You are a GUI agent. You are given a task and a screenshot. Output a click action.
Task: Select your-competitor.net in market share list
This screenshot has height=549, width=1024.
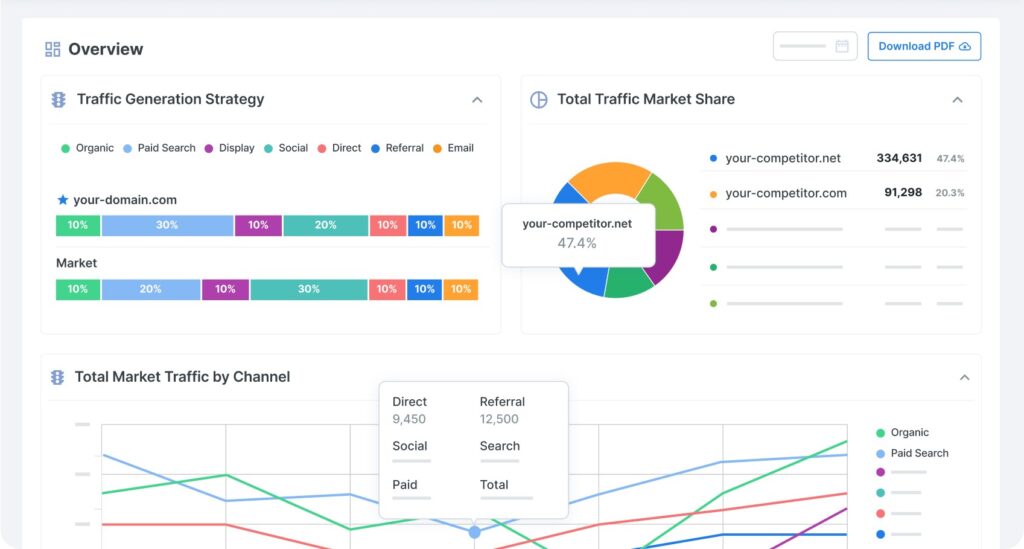coord(783,158)
